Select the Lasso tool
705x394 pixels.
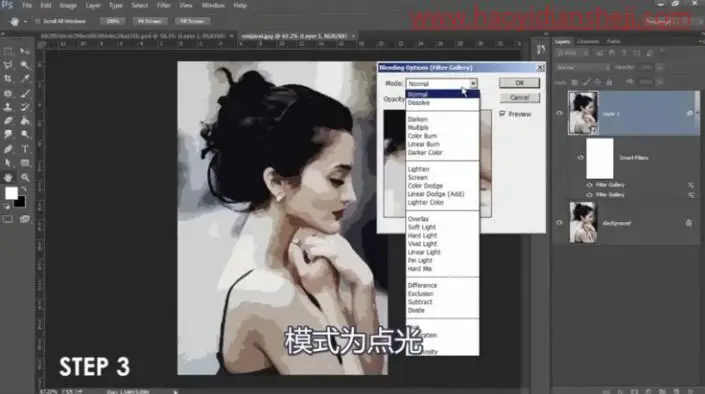8,65
